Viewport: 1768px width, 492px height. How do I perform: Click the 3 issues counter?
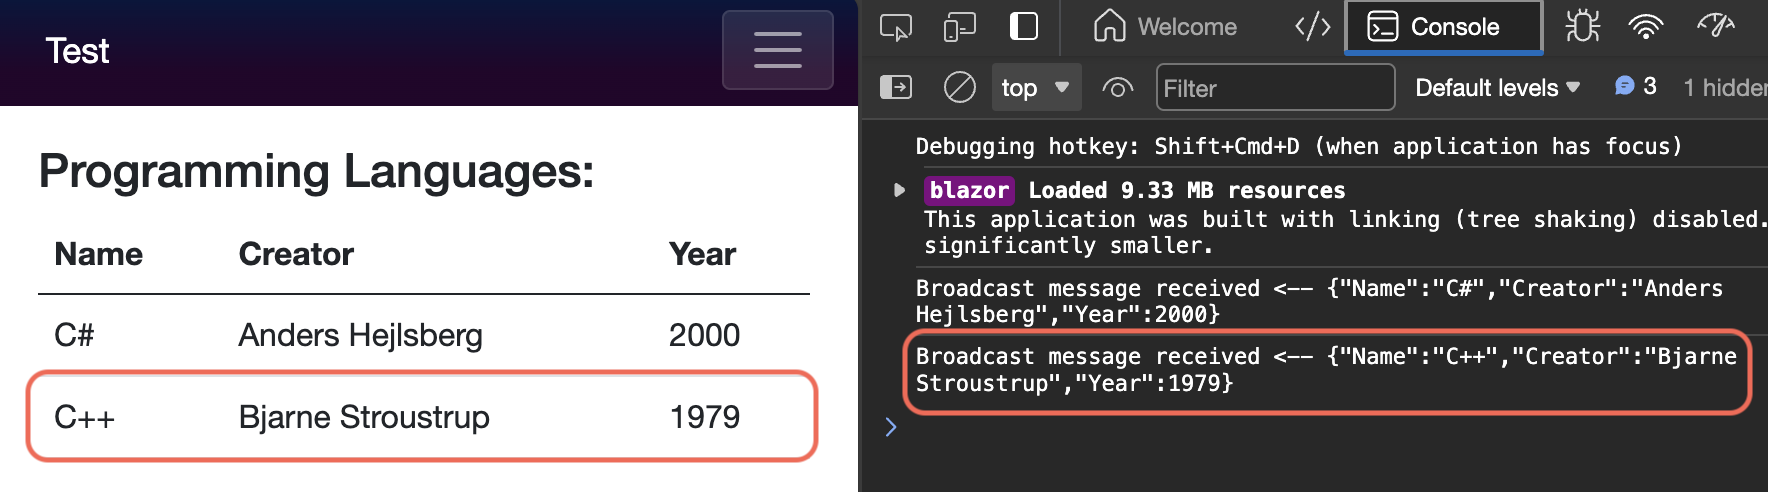tap(1636, 87)
